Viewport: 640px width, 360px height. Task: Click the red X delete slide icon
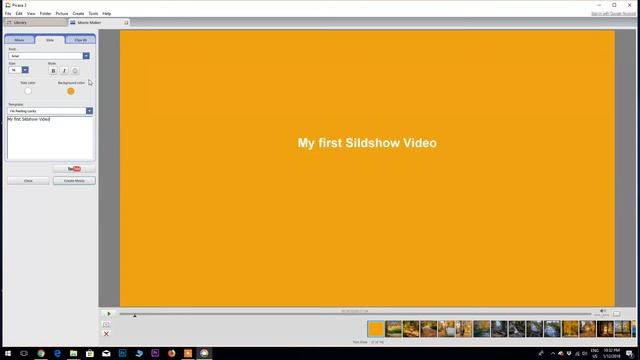106,334
